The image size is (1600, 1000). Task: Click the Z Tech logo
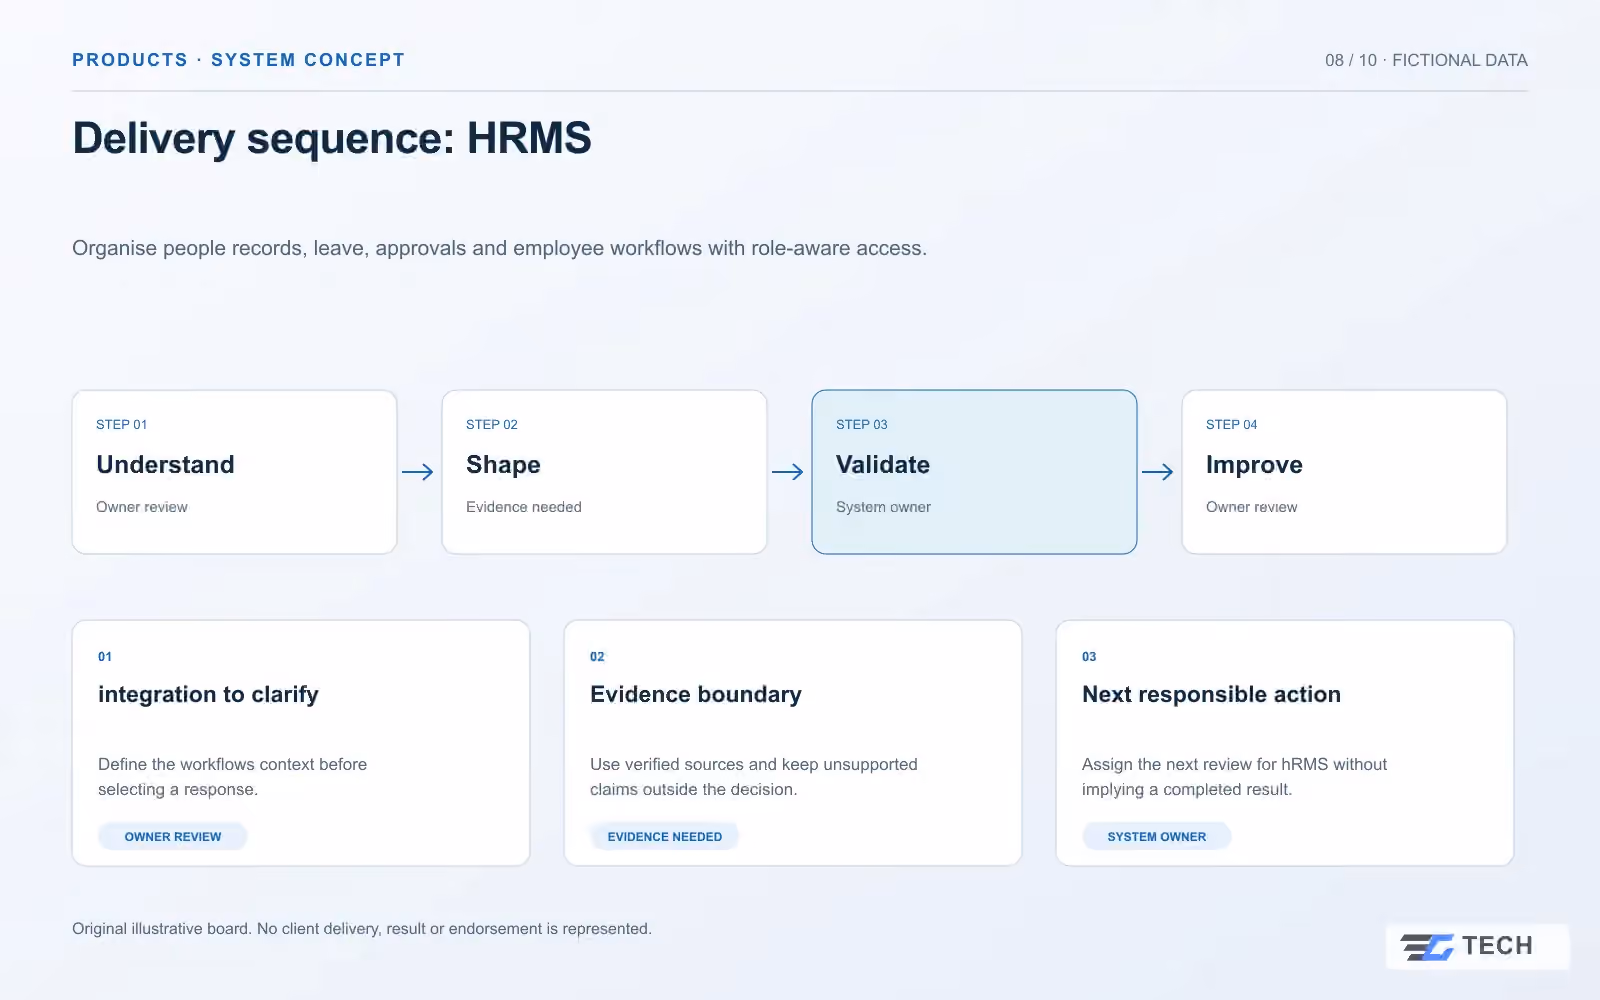(1477, 946)
